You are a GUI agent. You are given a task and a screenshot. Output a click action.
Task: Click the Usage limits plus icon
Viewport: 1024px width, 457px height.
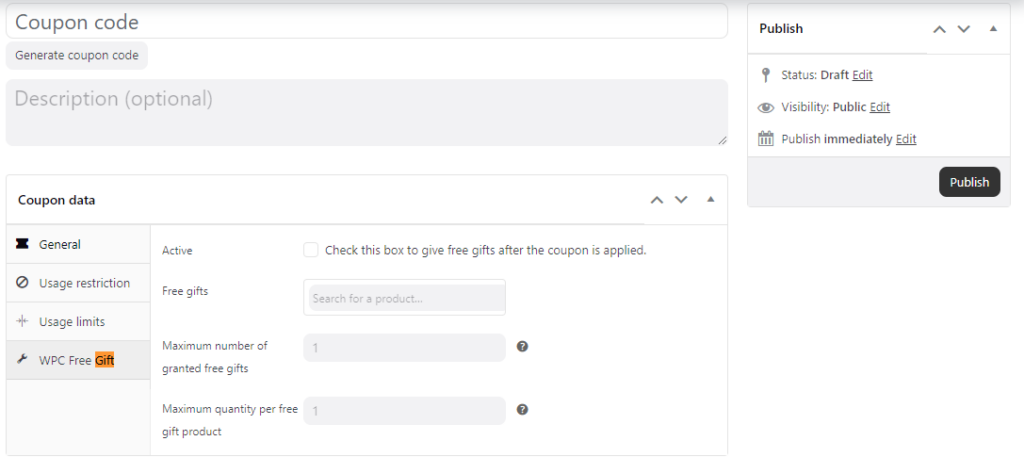(x=22, y=321)
